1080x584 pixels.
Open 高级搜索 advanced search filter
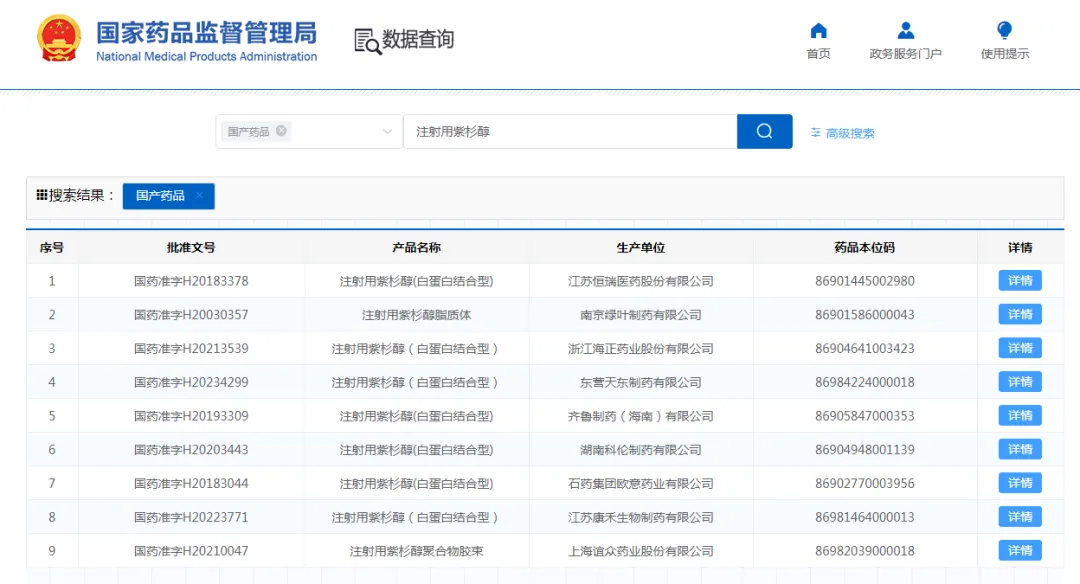(x=842, y=133)
